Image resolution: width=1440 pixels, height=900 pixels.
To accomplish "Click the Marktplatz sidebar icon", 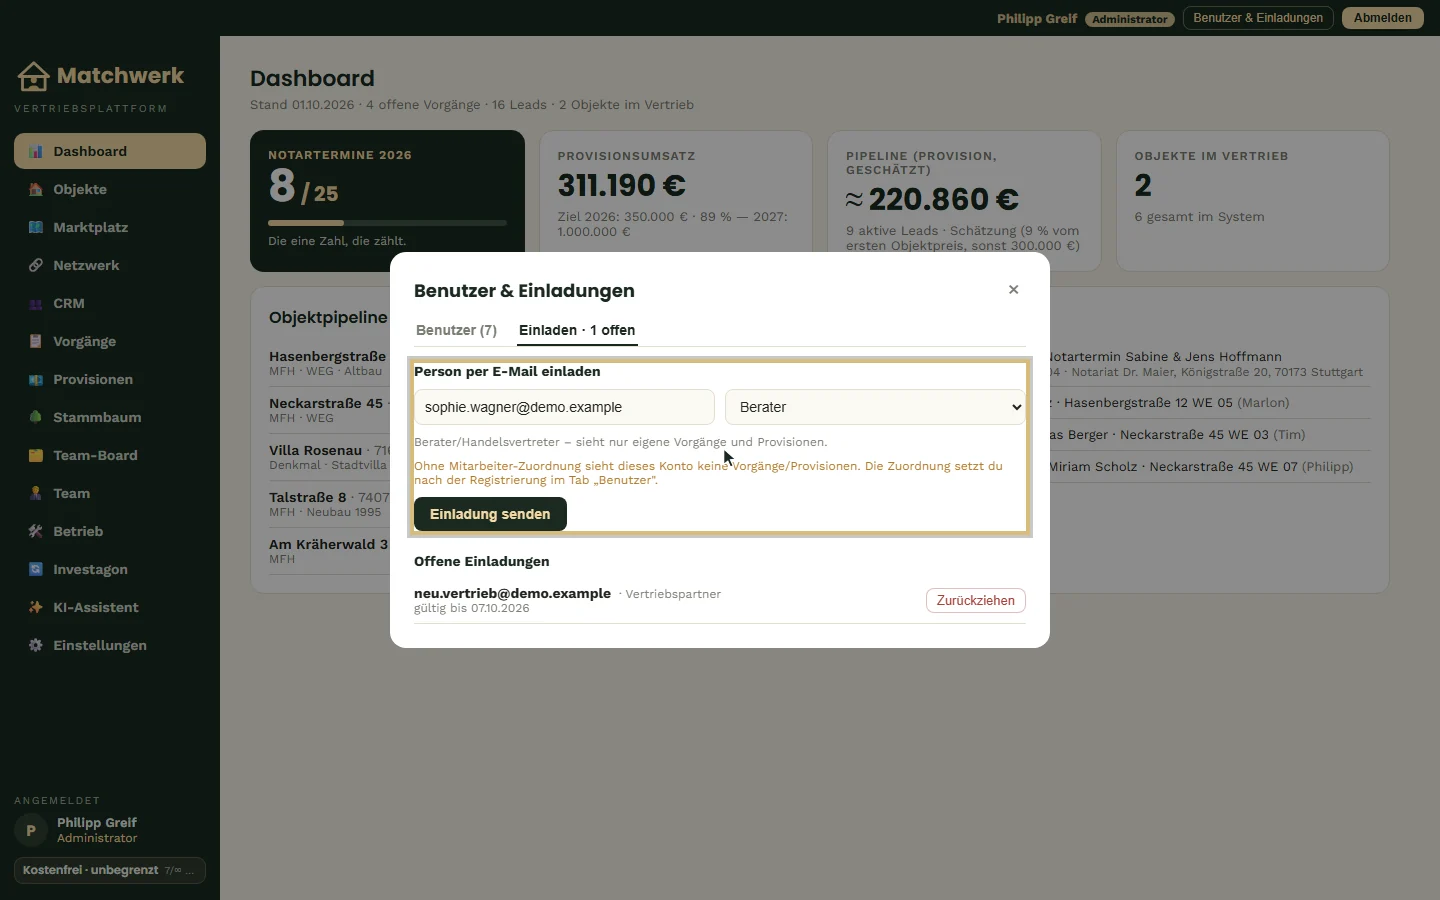I will coord(36,228).
